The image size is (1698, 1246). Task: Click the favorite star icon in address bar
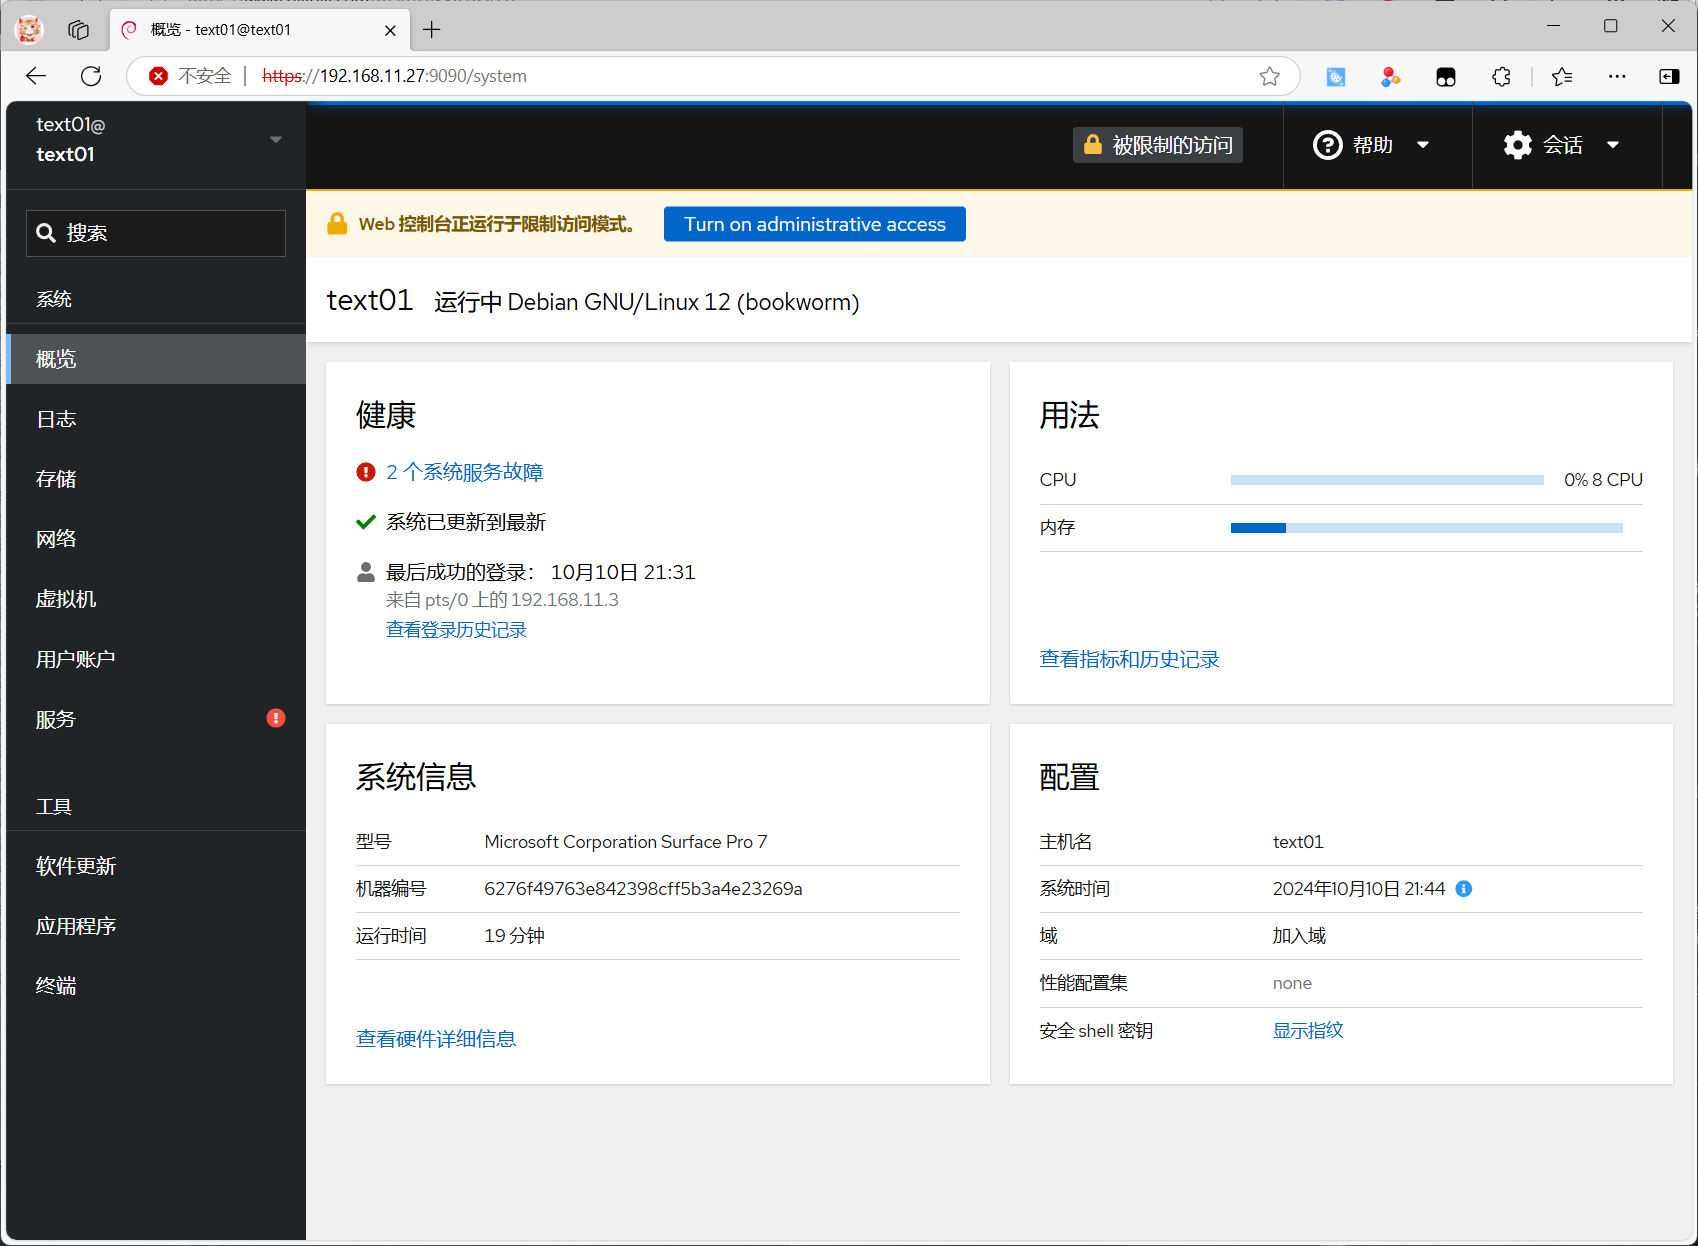[x=1269, y=76]
